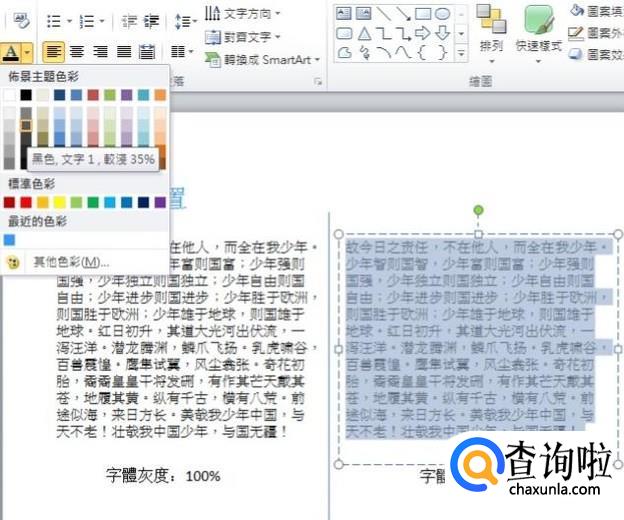This screenshot has height=520, width=624.
Task: Choose yellow in the standard colors
Action: [60, 203]
